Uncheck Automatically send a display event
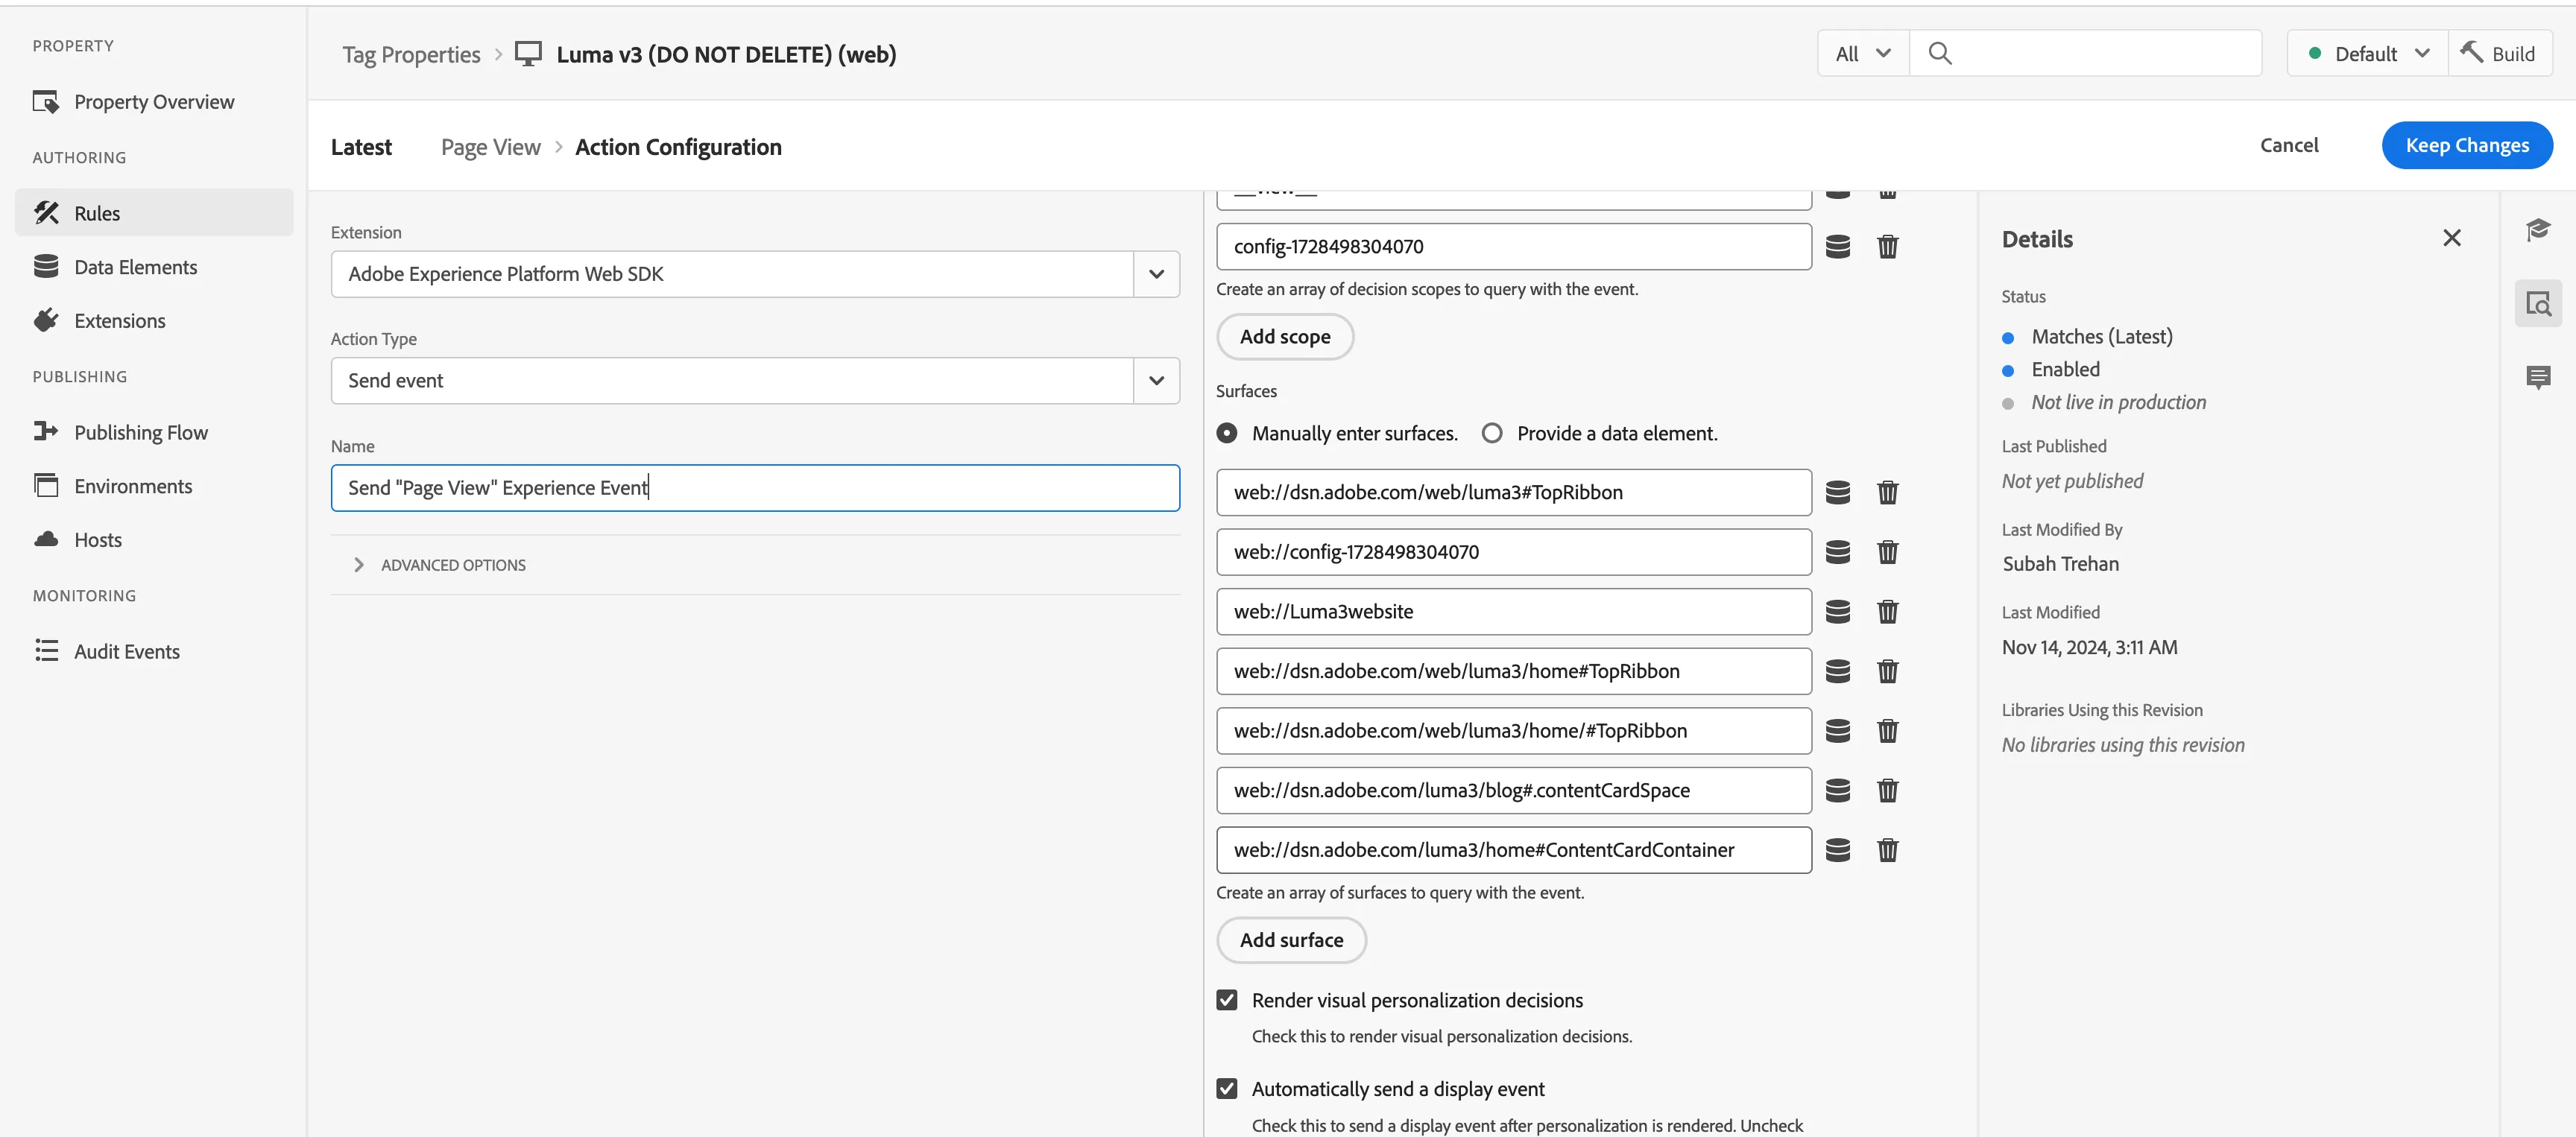Viewport: 2576px width, 1137px height. pyautogui.click(x=1227, y=1088)
